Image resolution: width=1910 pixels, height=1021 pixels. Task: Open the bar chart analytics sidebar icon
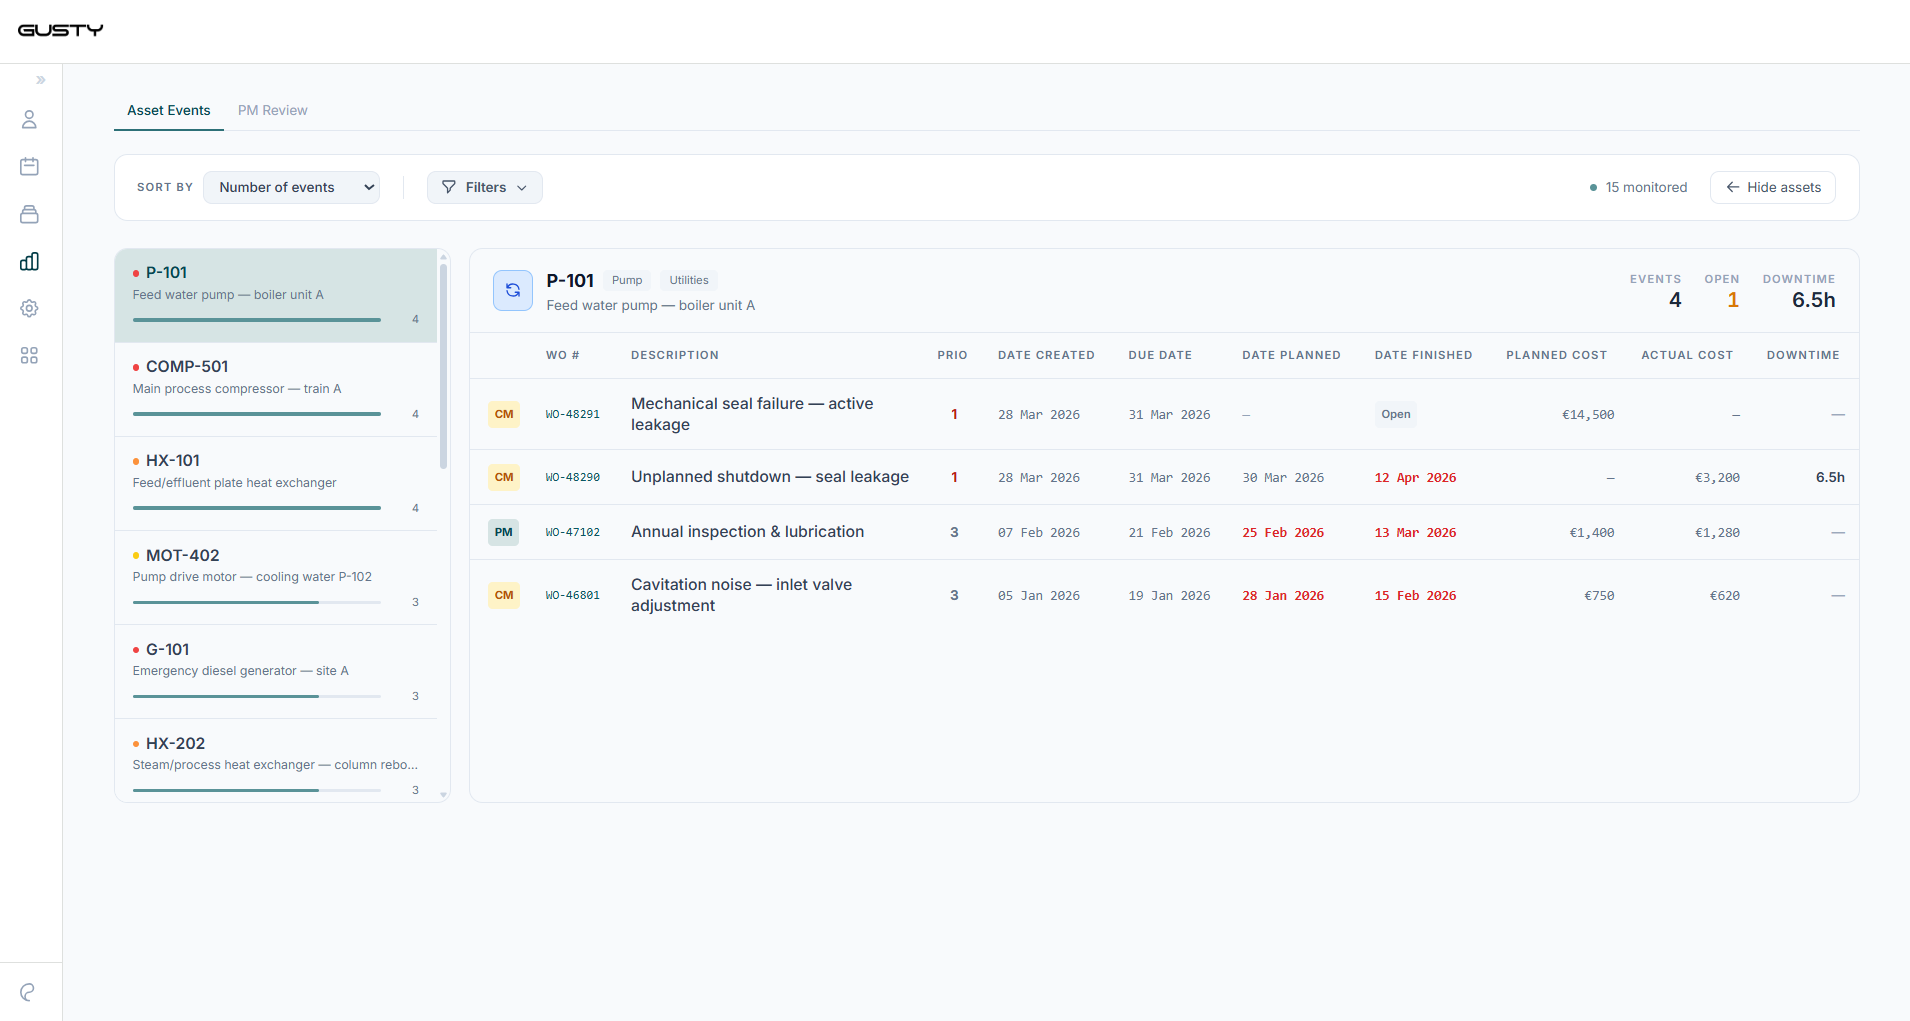[x=29, y=261]
